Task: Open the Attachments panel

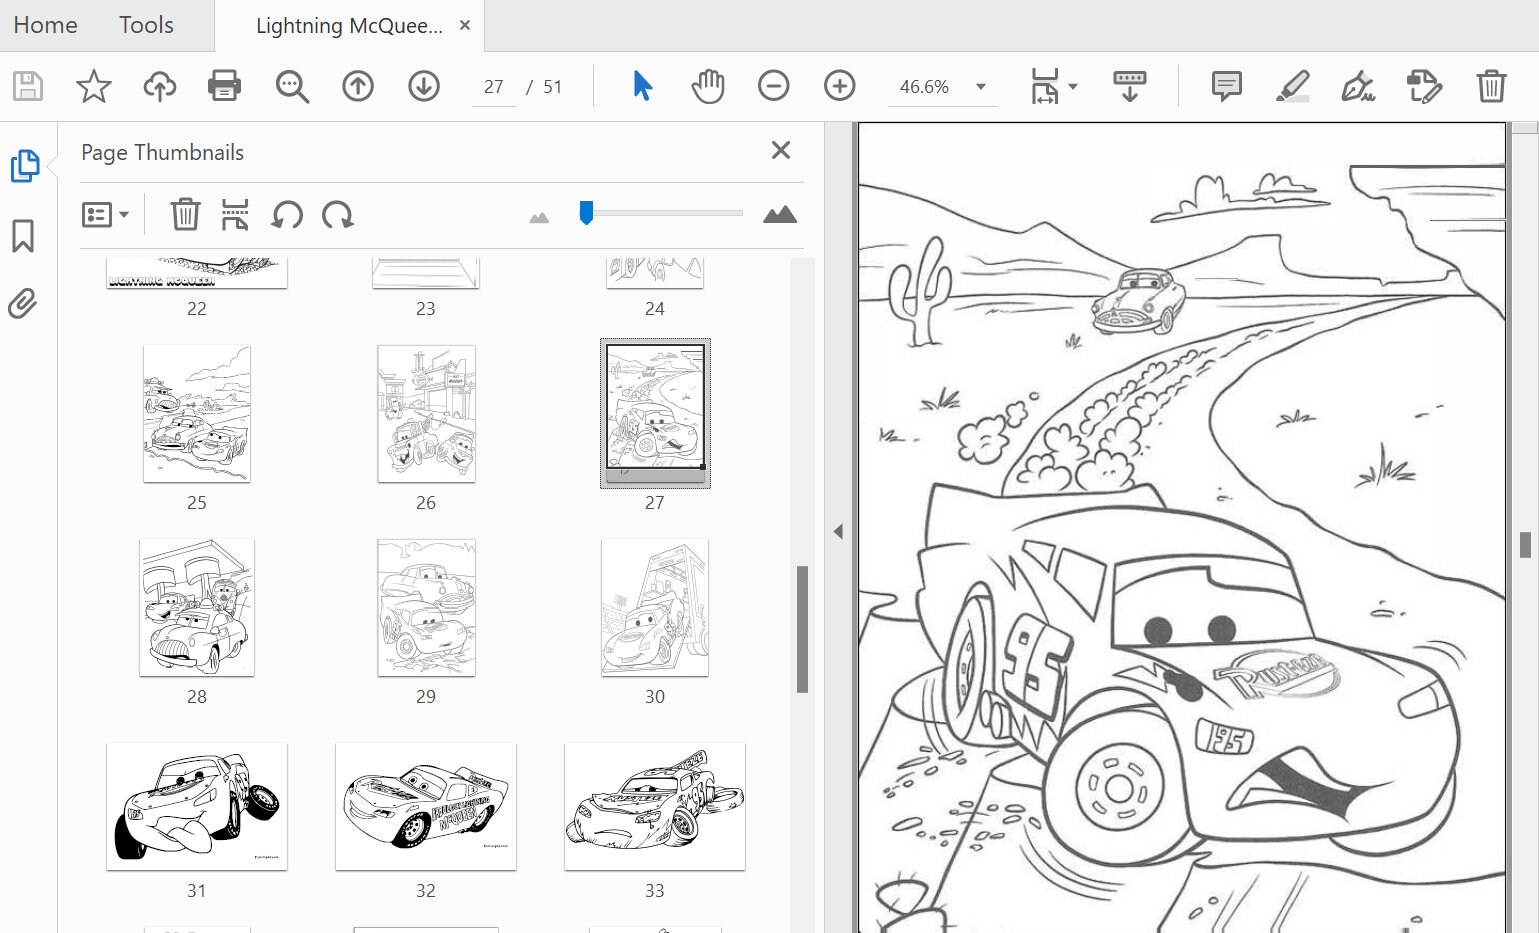Action: pyautogui.click(x=23, y=303)
